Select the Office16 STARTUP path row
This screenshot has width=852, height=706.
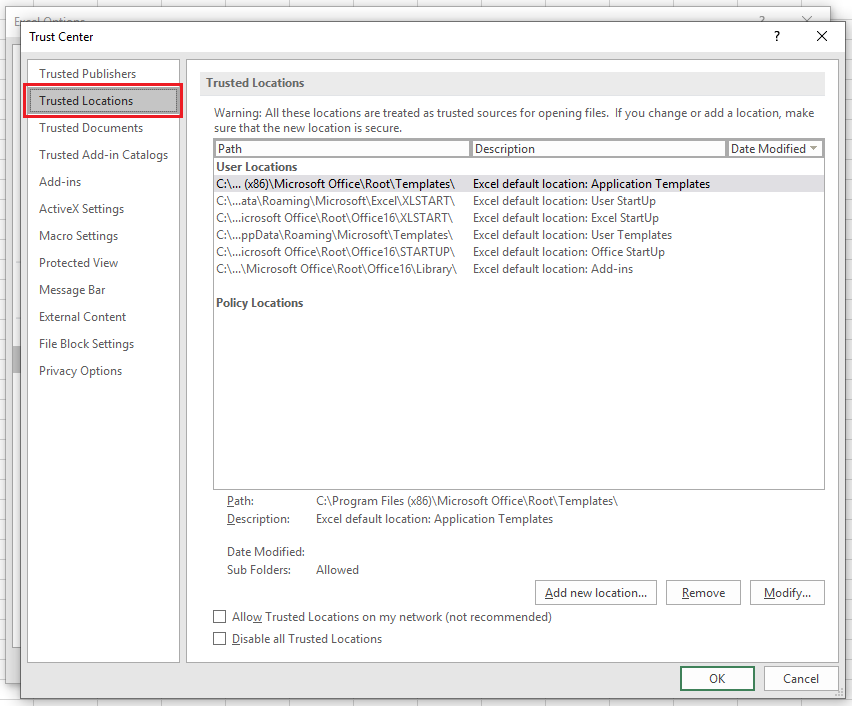point(519,252)
